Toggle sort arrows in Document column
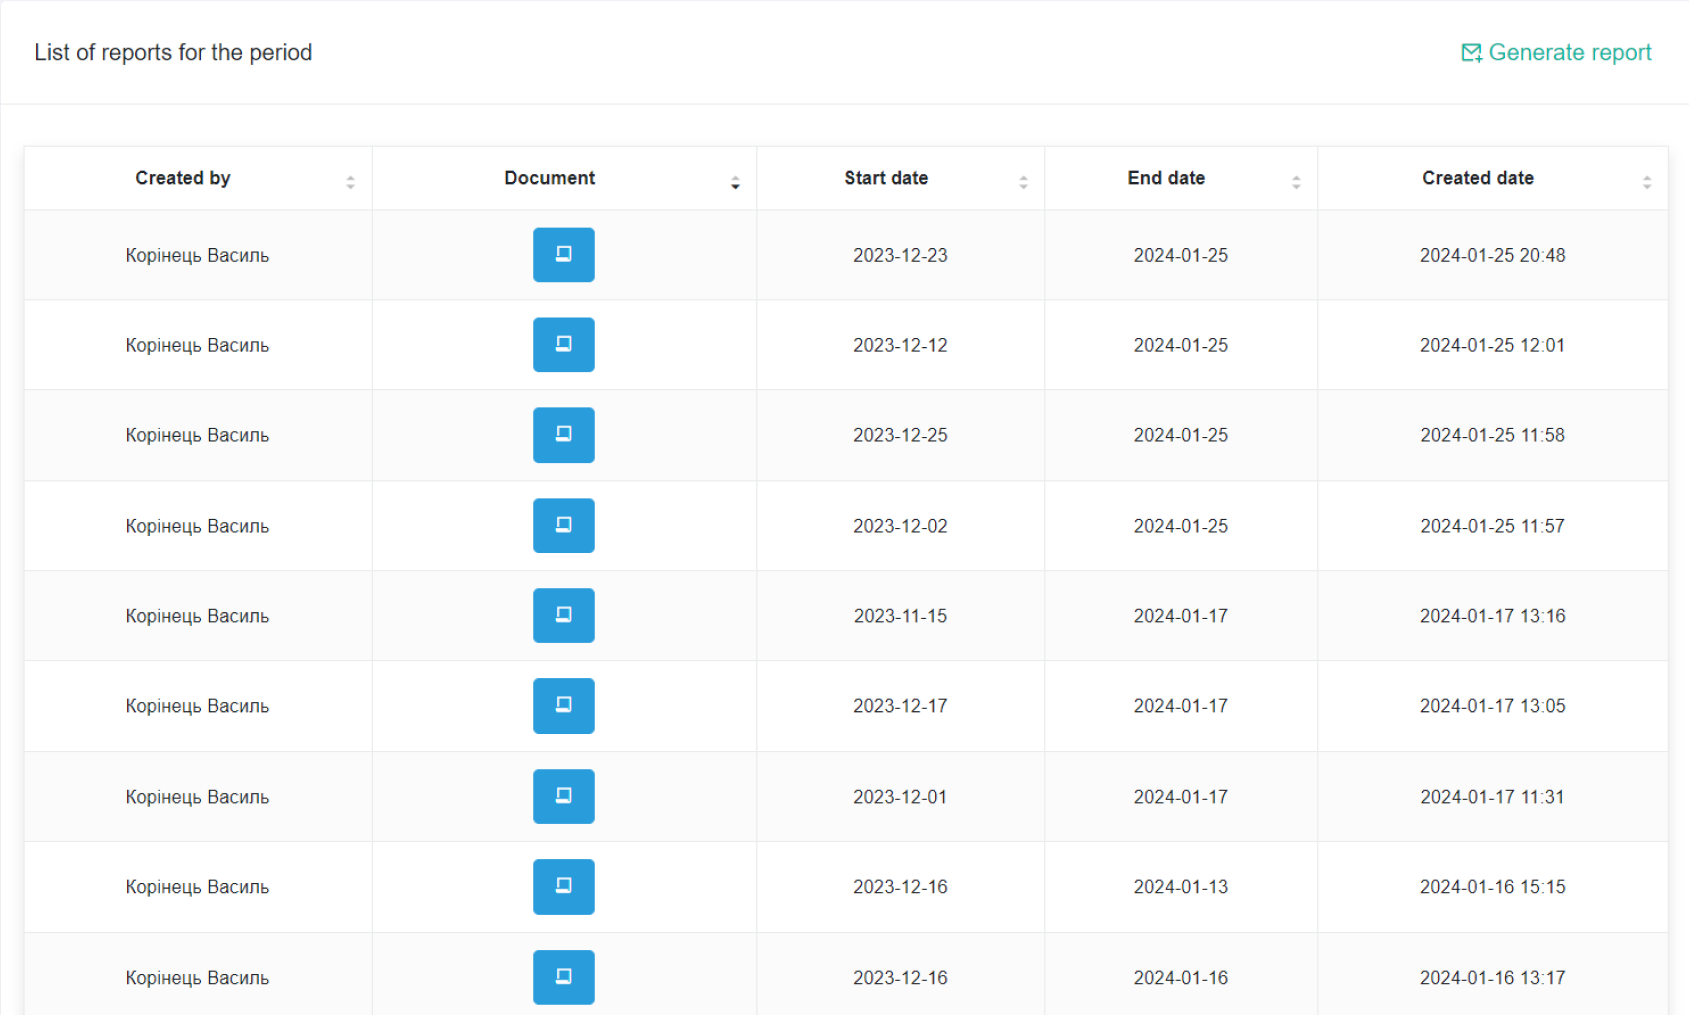Image resolution: width=1689 pixels, height=1015 pixels. pos(735,182)
